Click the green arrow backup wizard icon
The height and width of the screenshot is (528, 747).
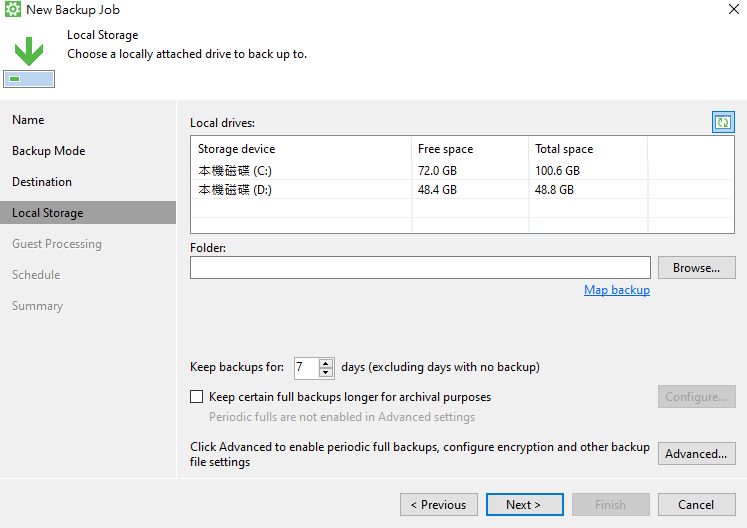click(x=28, y=52)
